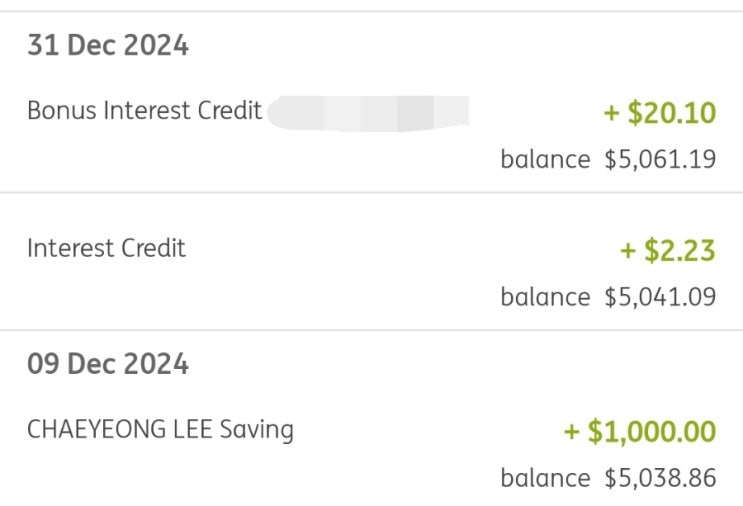Open the CHAEYEONG LEE Saving transaction

click(160, 430)
